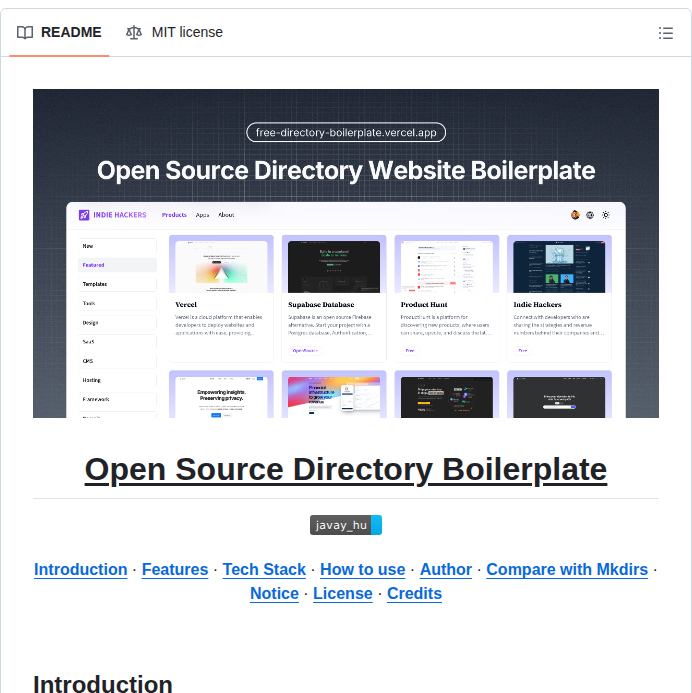Jump to the Notice section link

pos(274,594)
